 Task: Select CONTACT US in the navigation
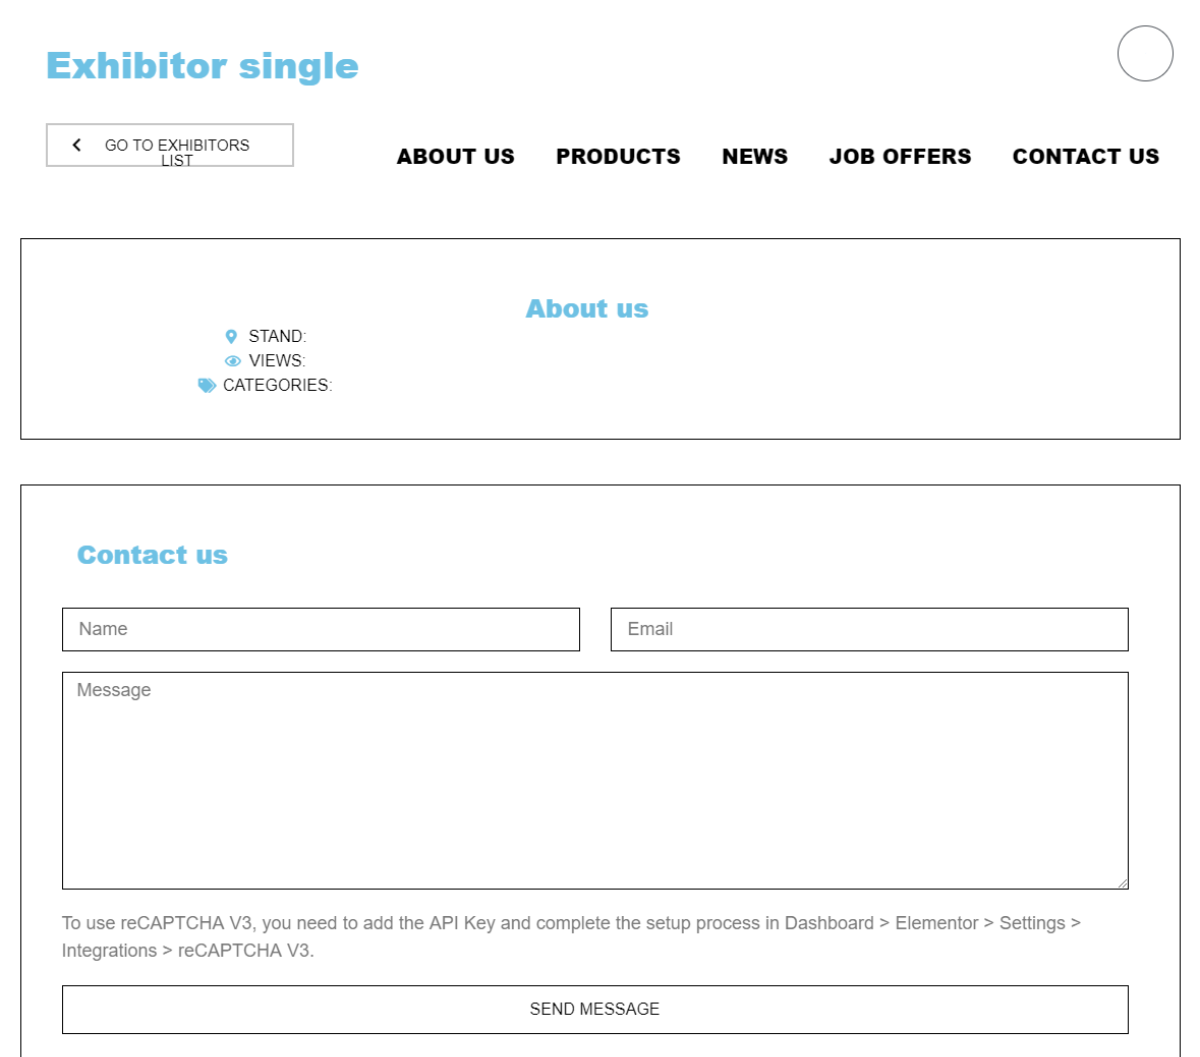1086,157
